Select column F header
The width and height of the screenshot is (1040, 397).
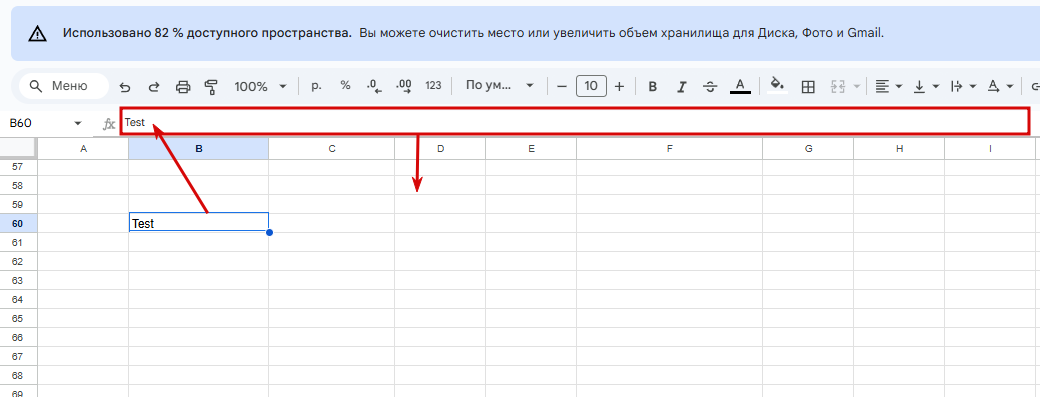tap(670, 149)
